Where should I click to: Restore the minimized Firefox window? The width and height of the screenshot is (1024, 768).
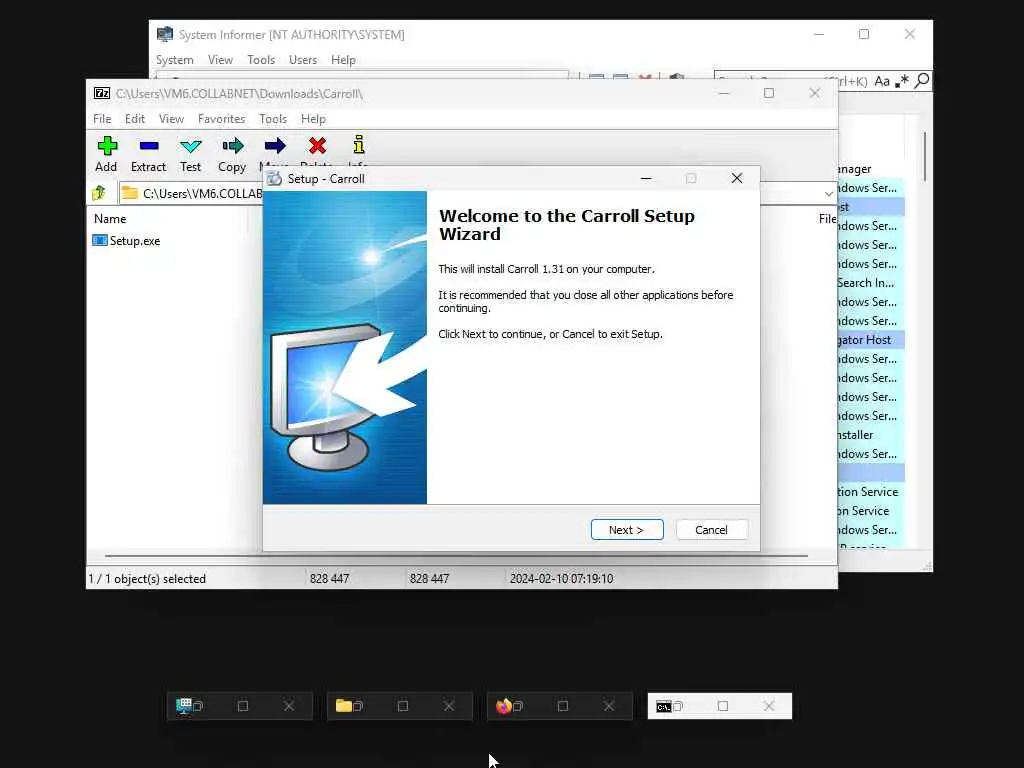coord(518,706)
